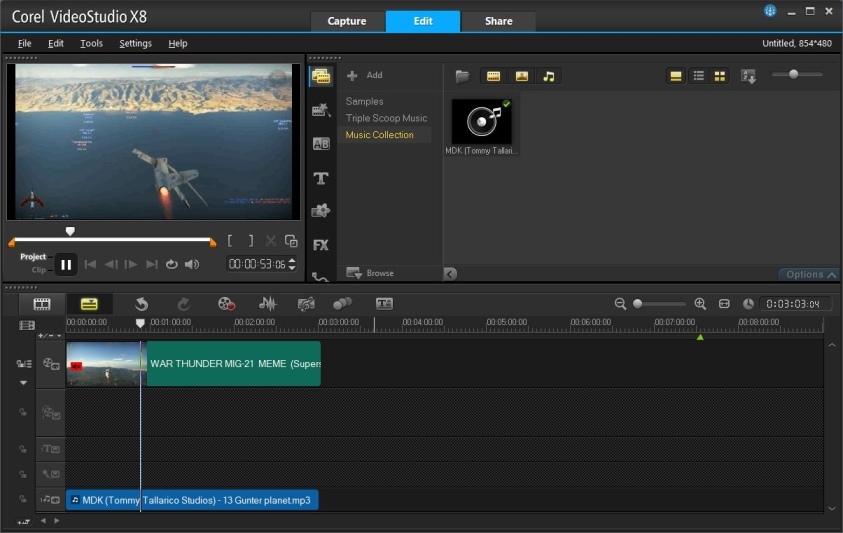Viewport: 843px width, 533px height.
Task: Select the MDK audio clip thumbnail
Action: tap(482, 122)
